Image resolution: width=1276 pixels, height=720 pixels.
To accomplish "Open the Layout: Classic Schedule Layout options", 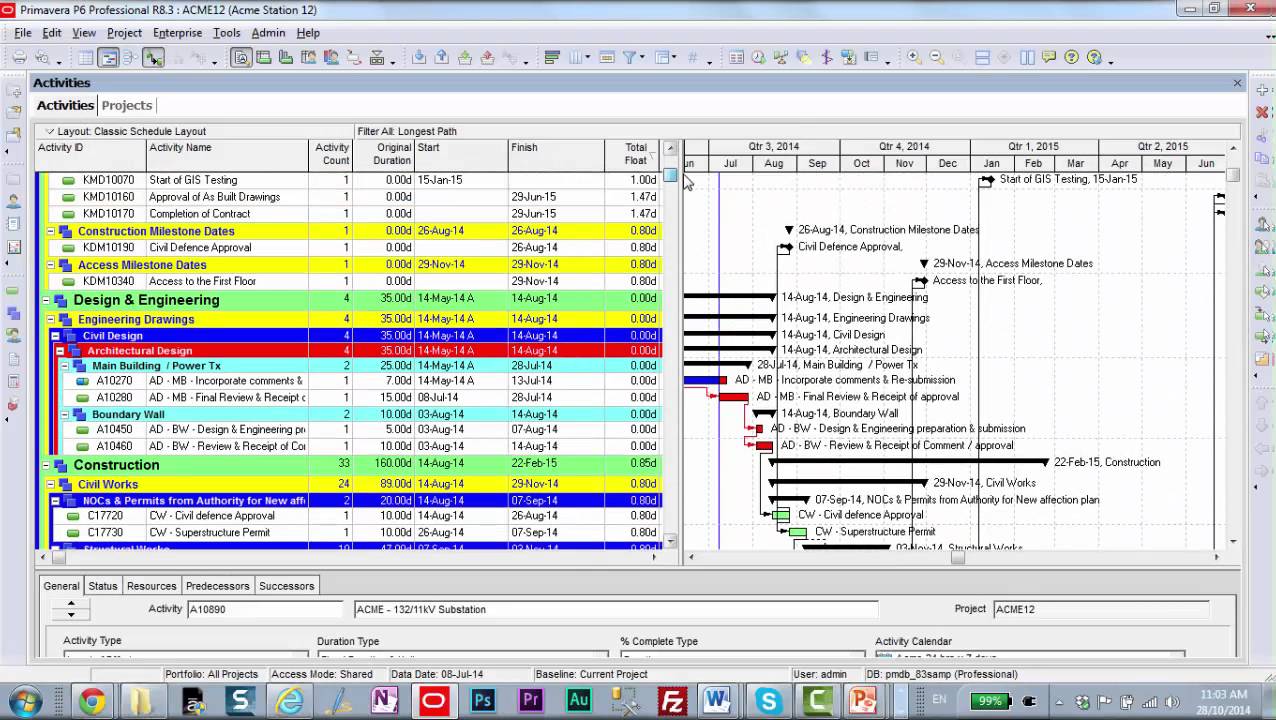I will [48, 131].
